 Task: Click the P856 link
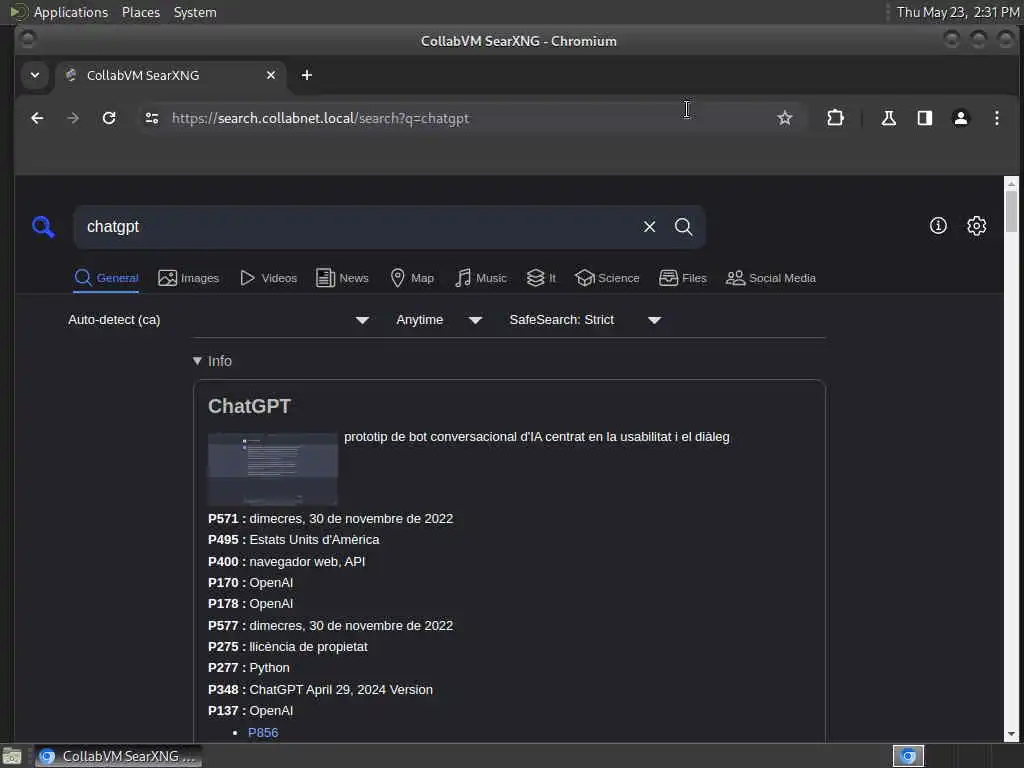263,733
